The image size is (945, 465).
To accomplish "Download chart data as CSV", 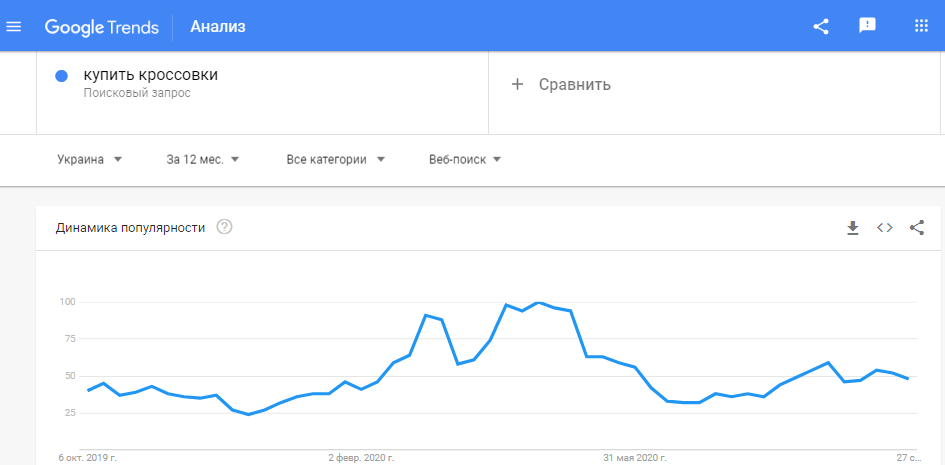I will 852,228.
